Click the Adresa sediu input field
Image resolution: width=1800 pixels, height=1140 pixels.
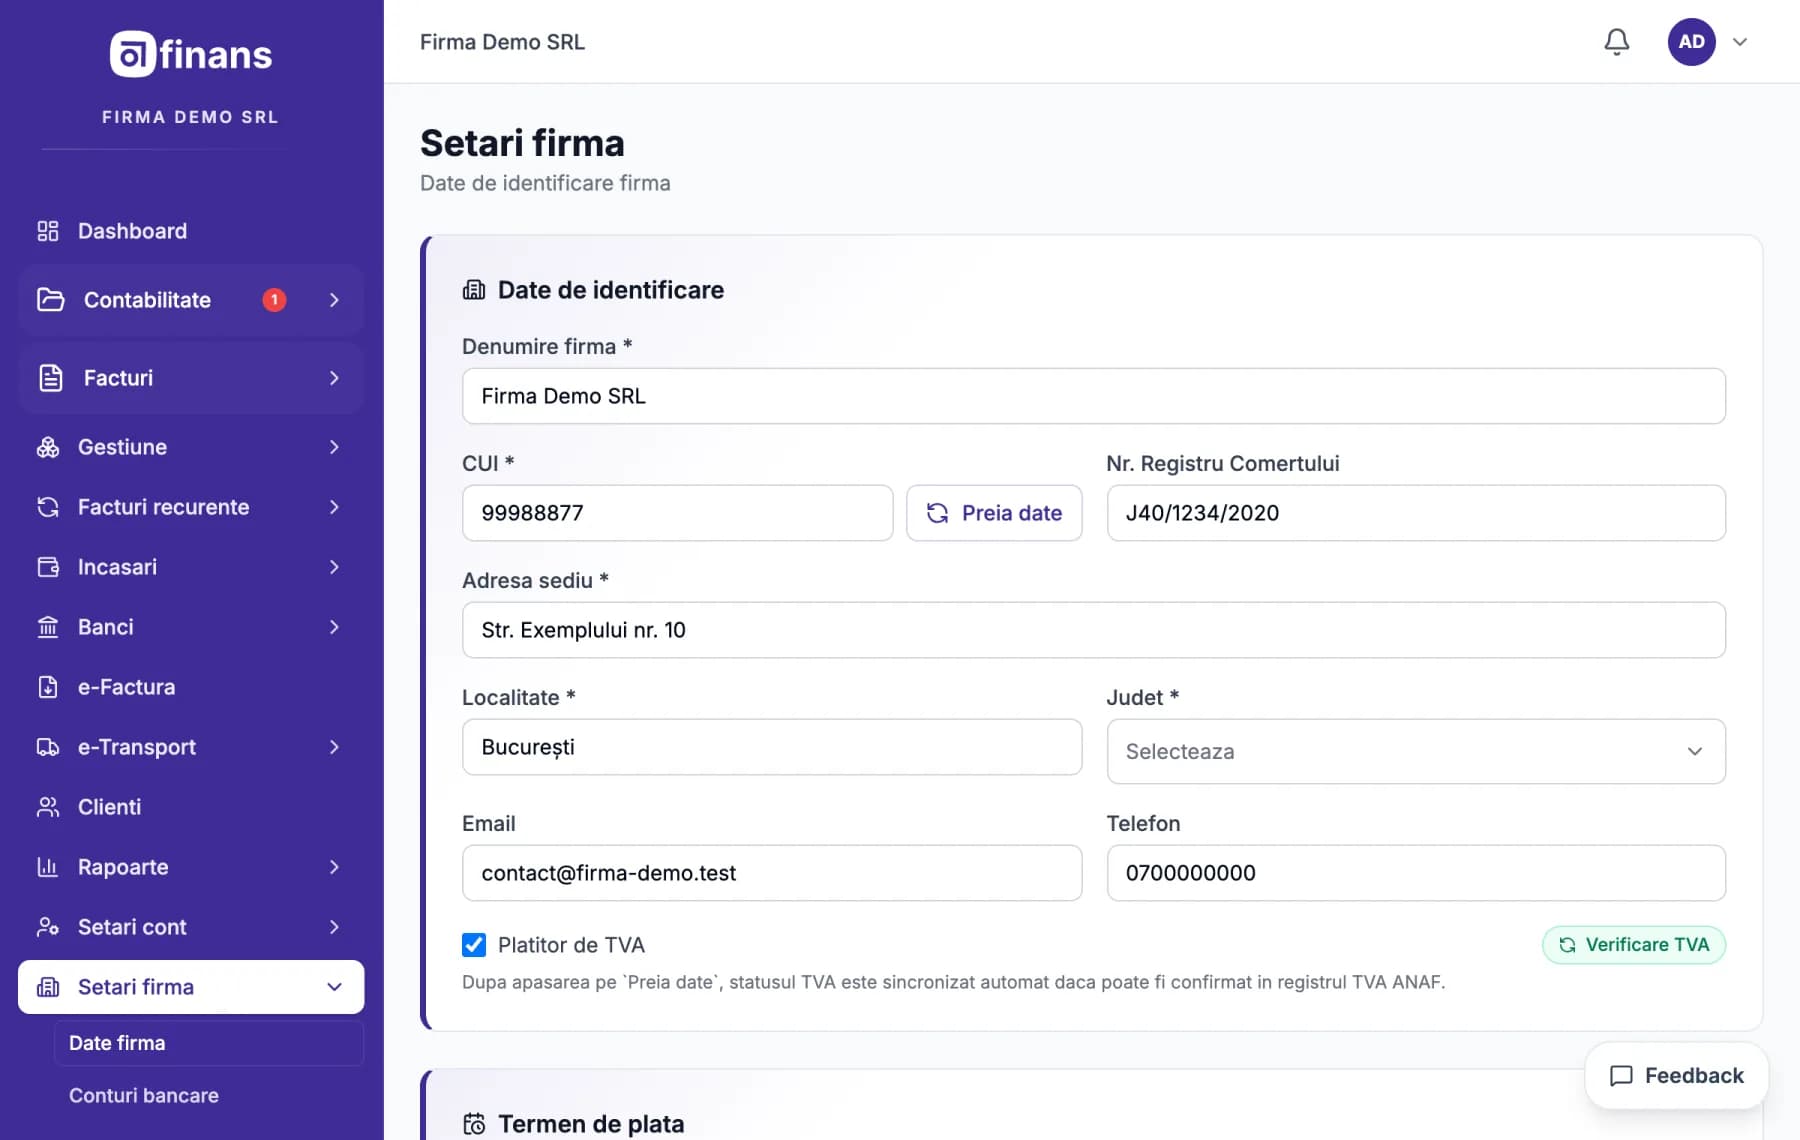point(1093,630)
